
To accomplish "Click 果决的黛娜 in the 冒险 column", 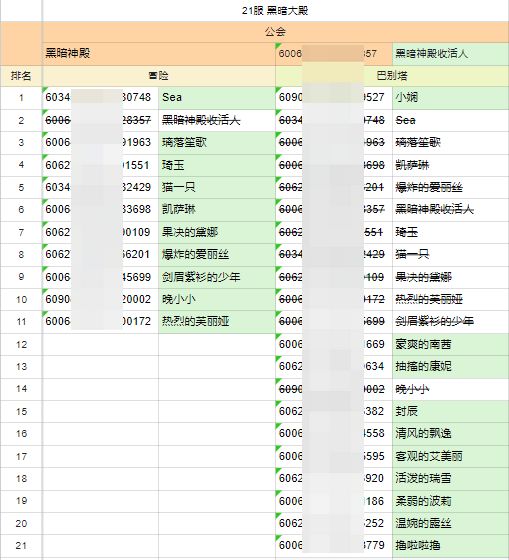I will click(217, 232).
